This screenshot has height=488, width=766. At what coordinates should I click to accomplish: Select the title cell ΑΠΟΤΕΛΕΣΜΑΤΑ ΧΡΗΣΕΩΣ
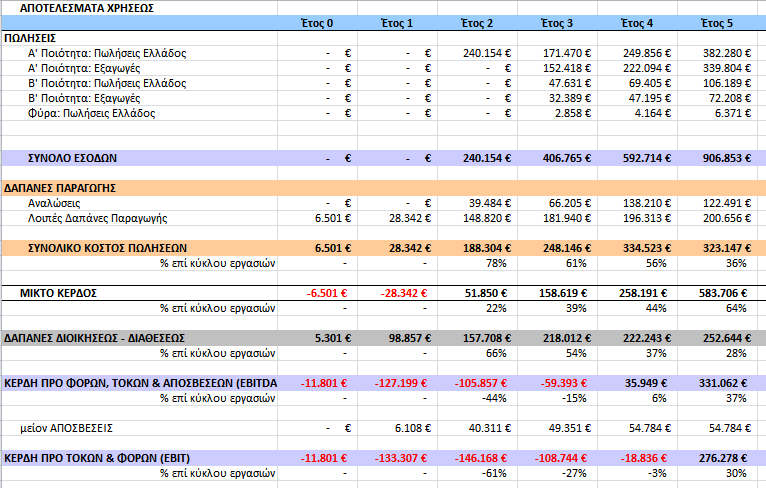coord(86,8)
